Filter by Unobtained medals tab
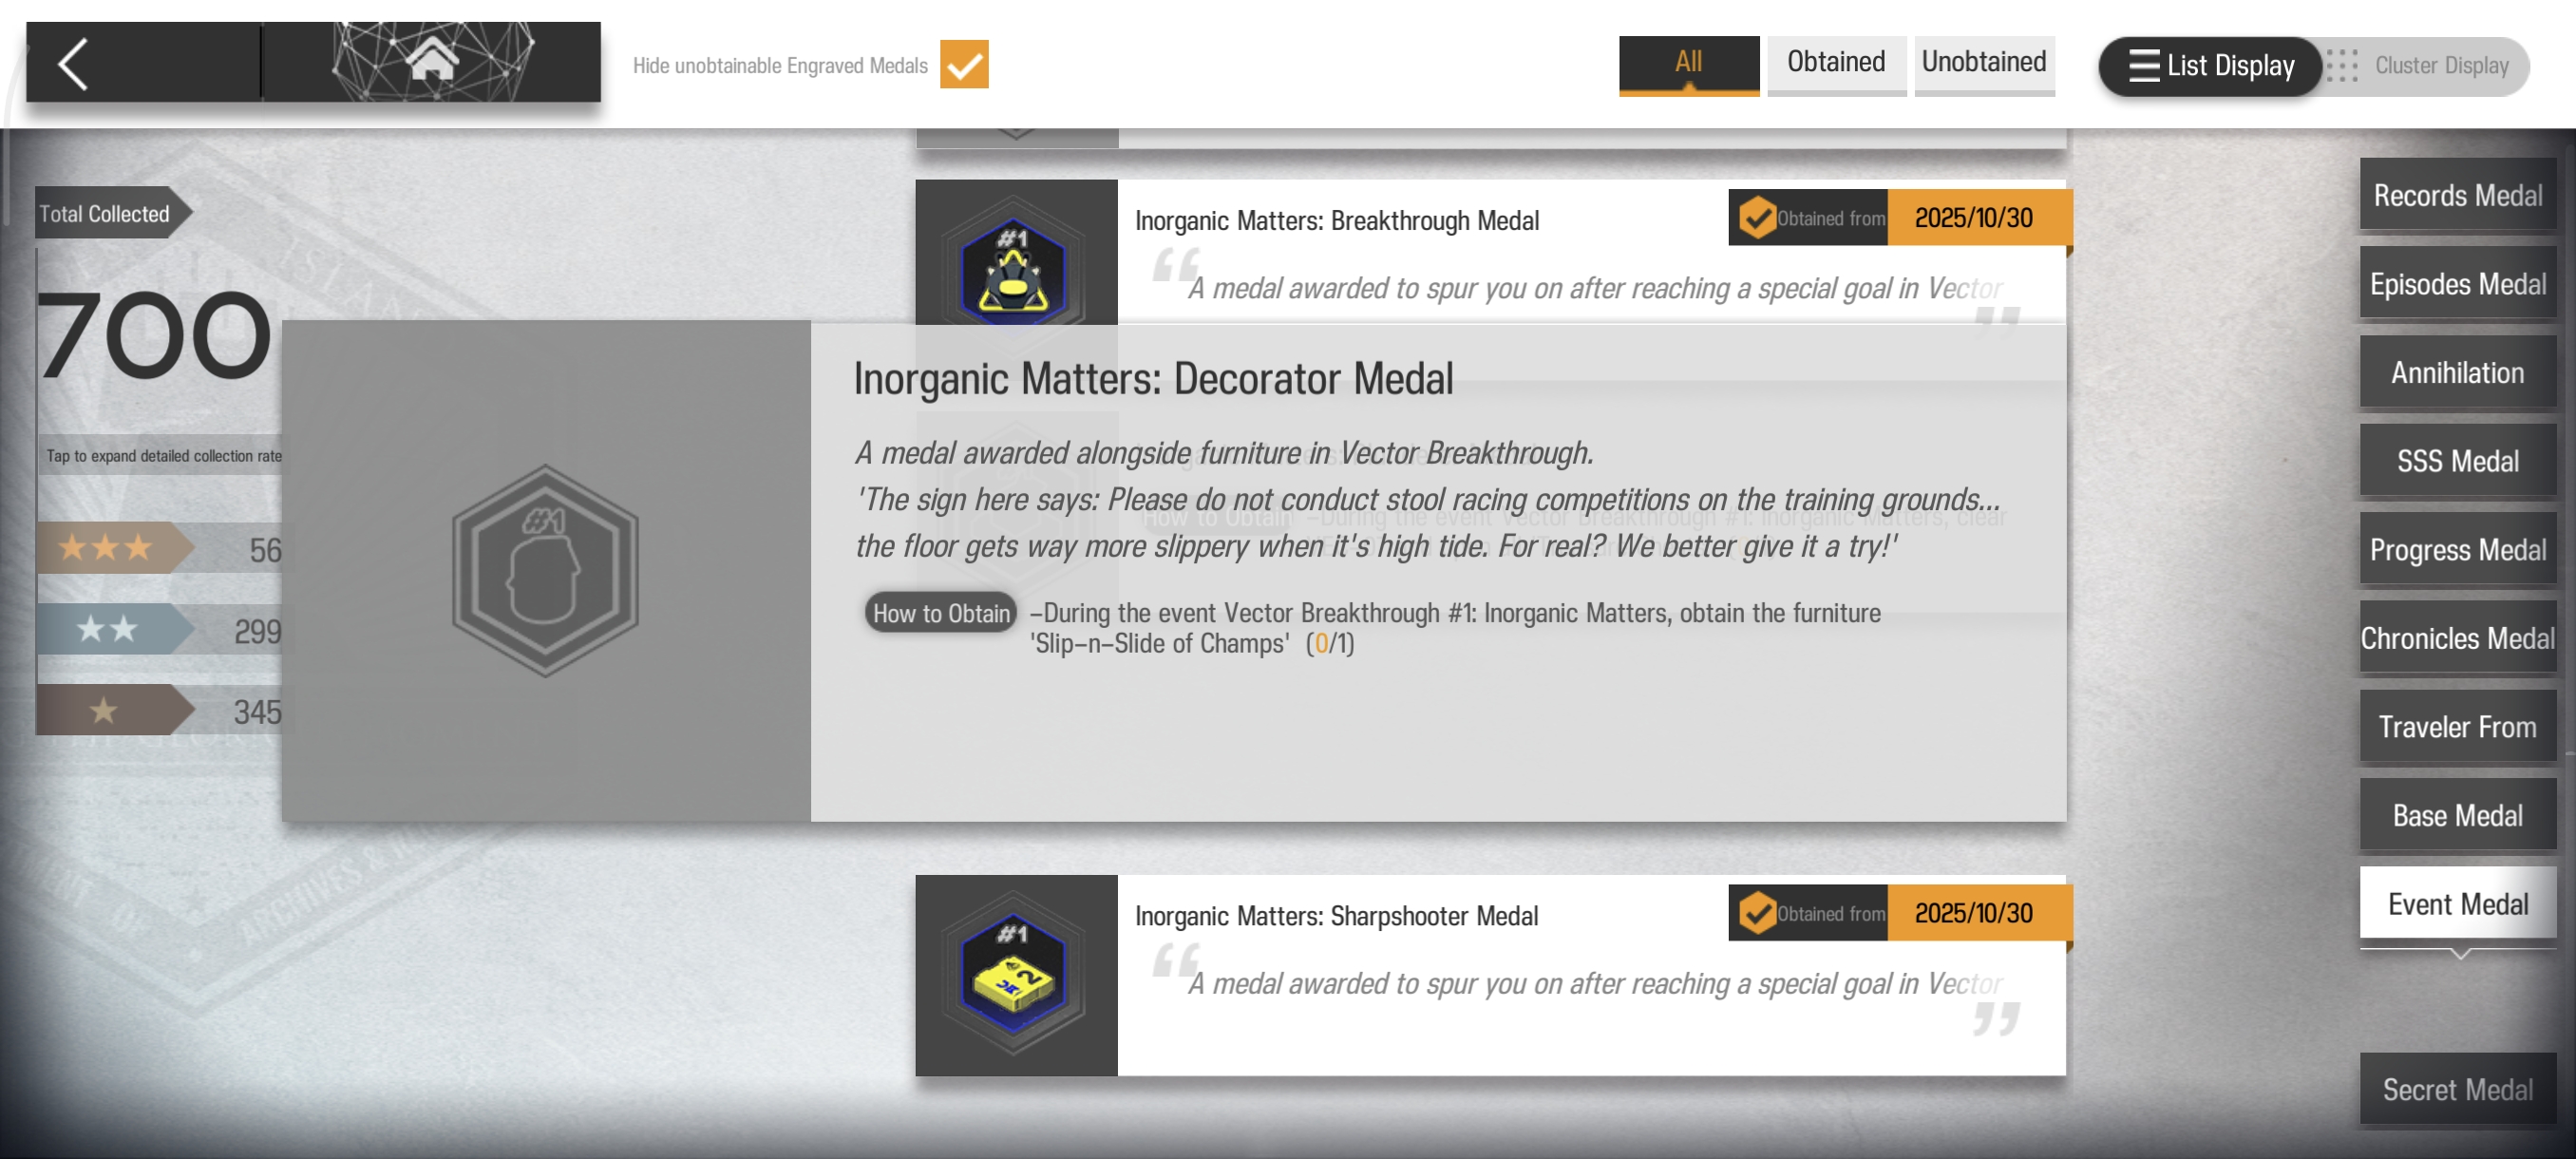Viewport: 2576px width, 1159px height. 1983,63
